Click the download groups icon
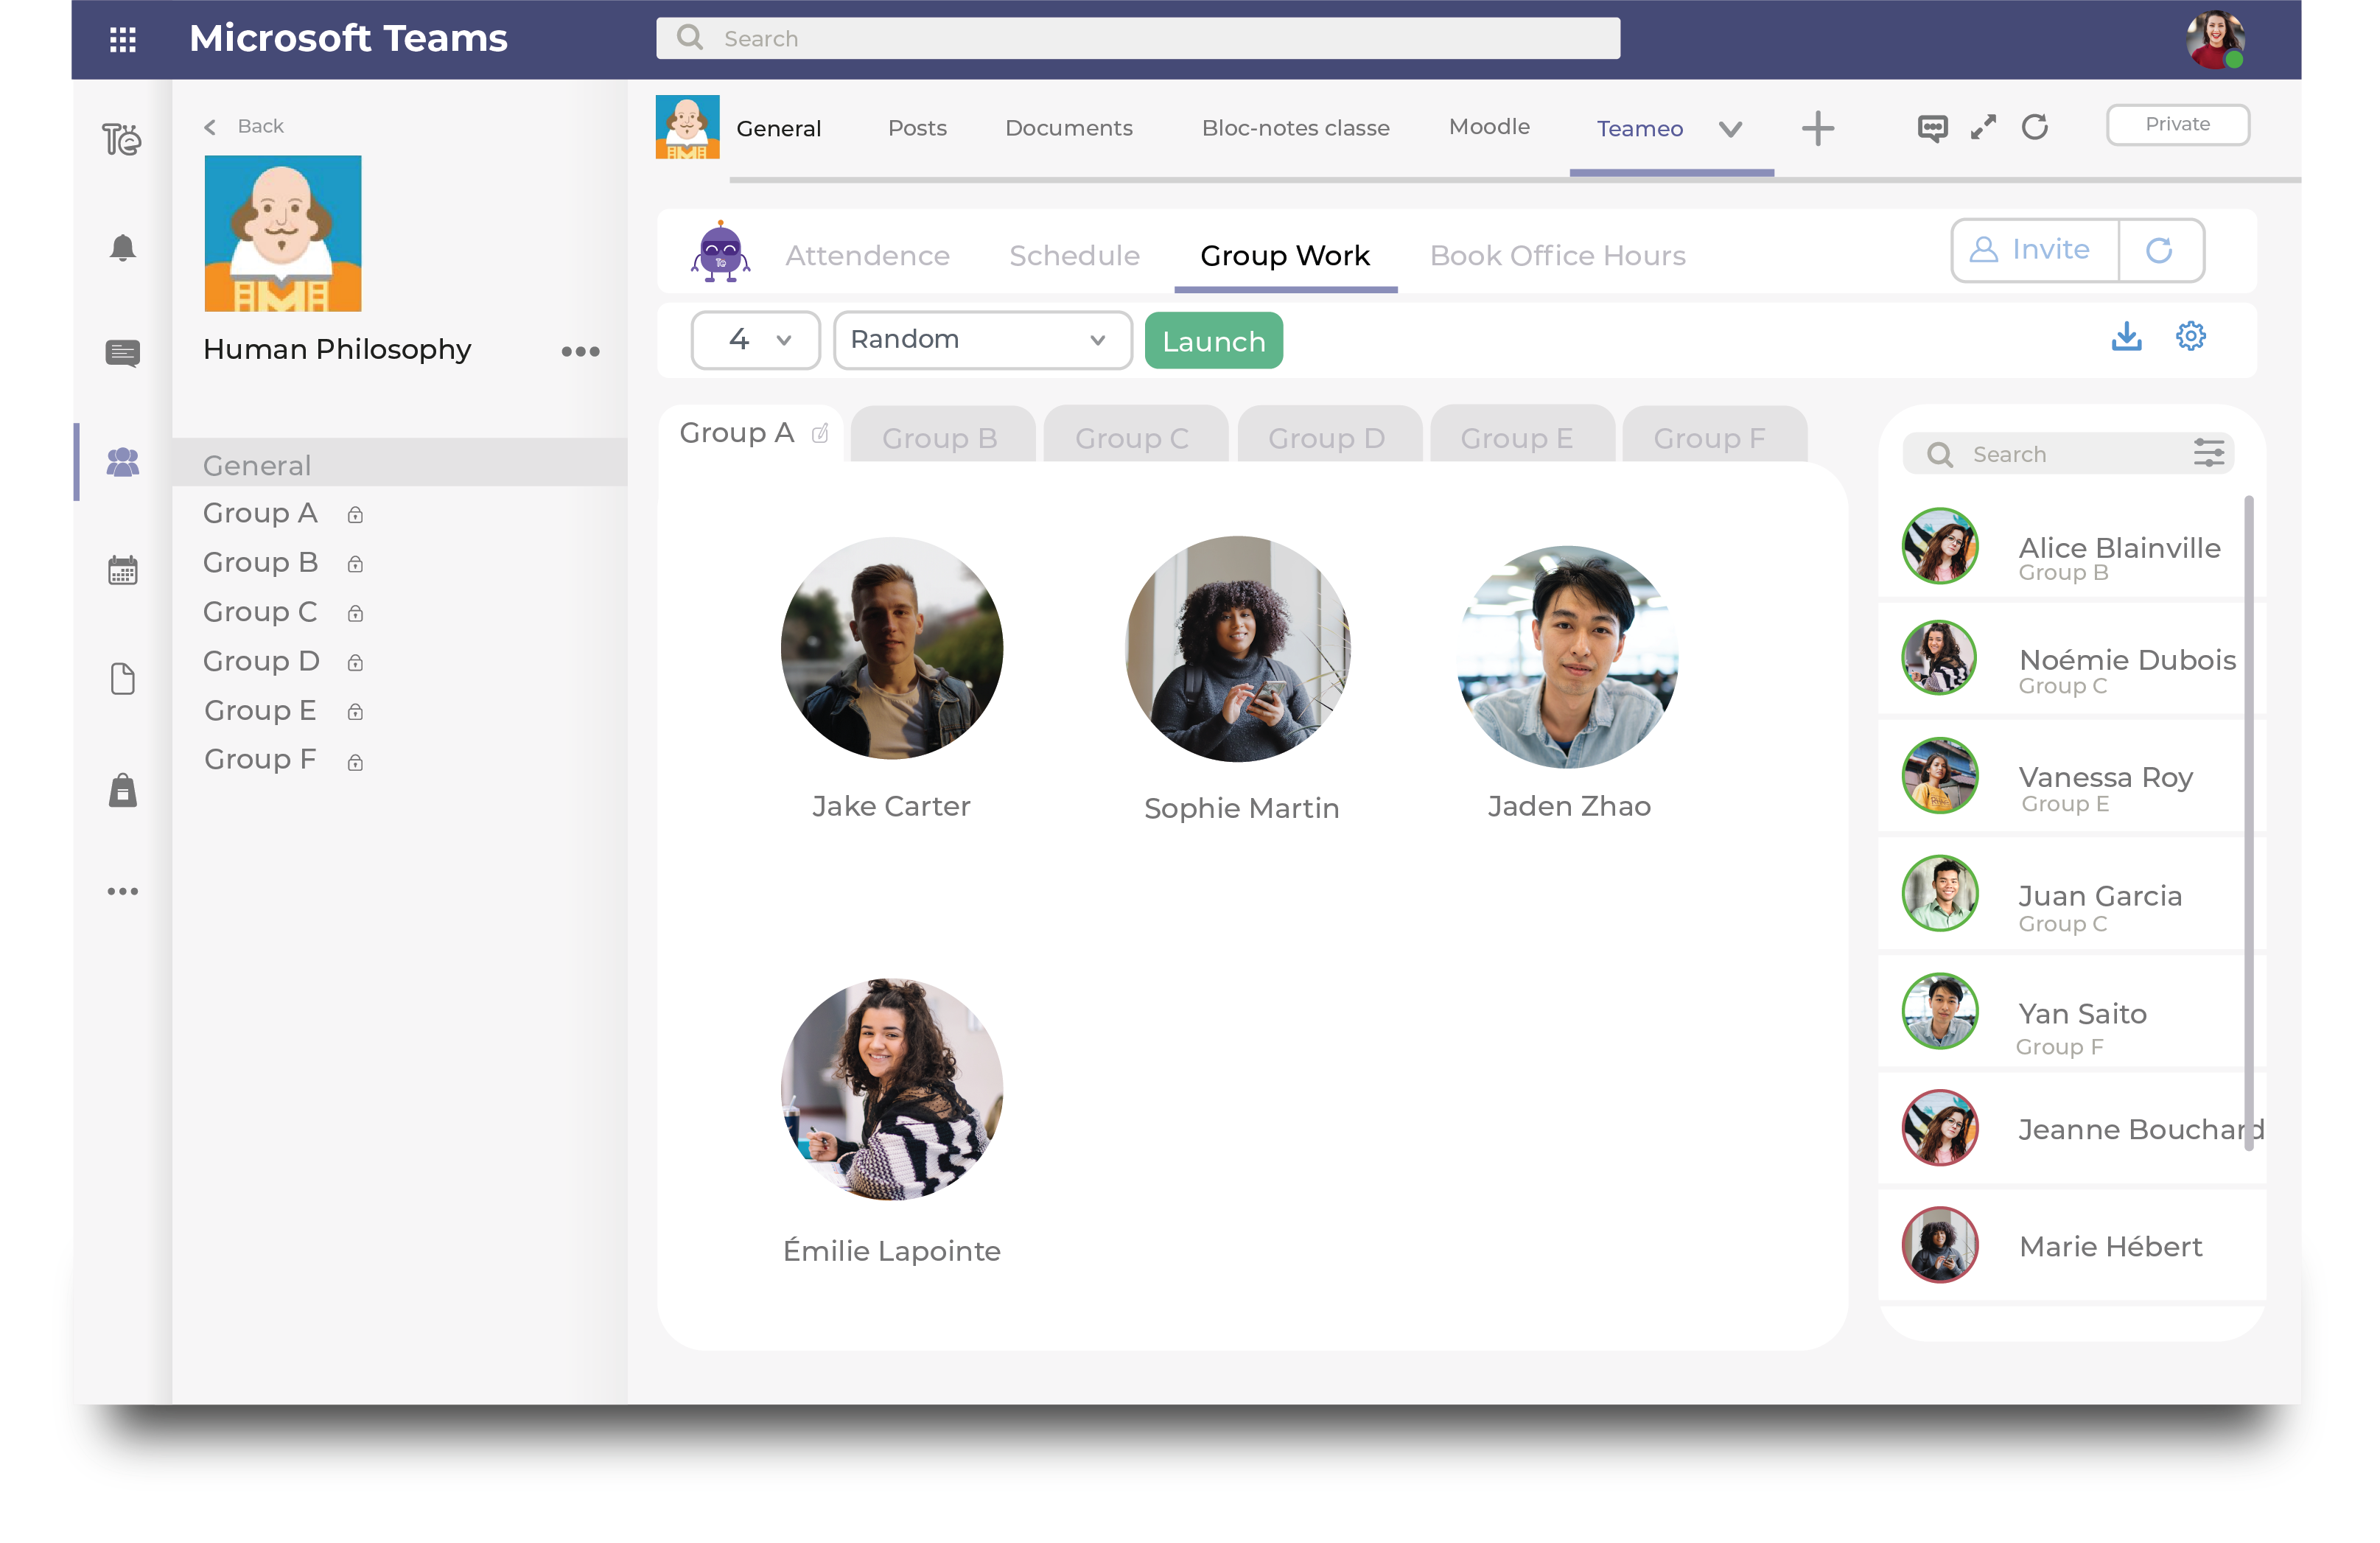Screen dimensions: 2380x1543 2127,337
